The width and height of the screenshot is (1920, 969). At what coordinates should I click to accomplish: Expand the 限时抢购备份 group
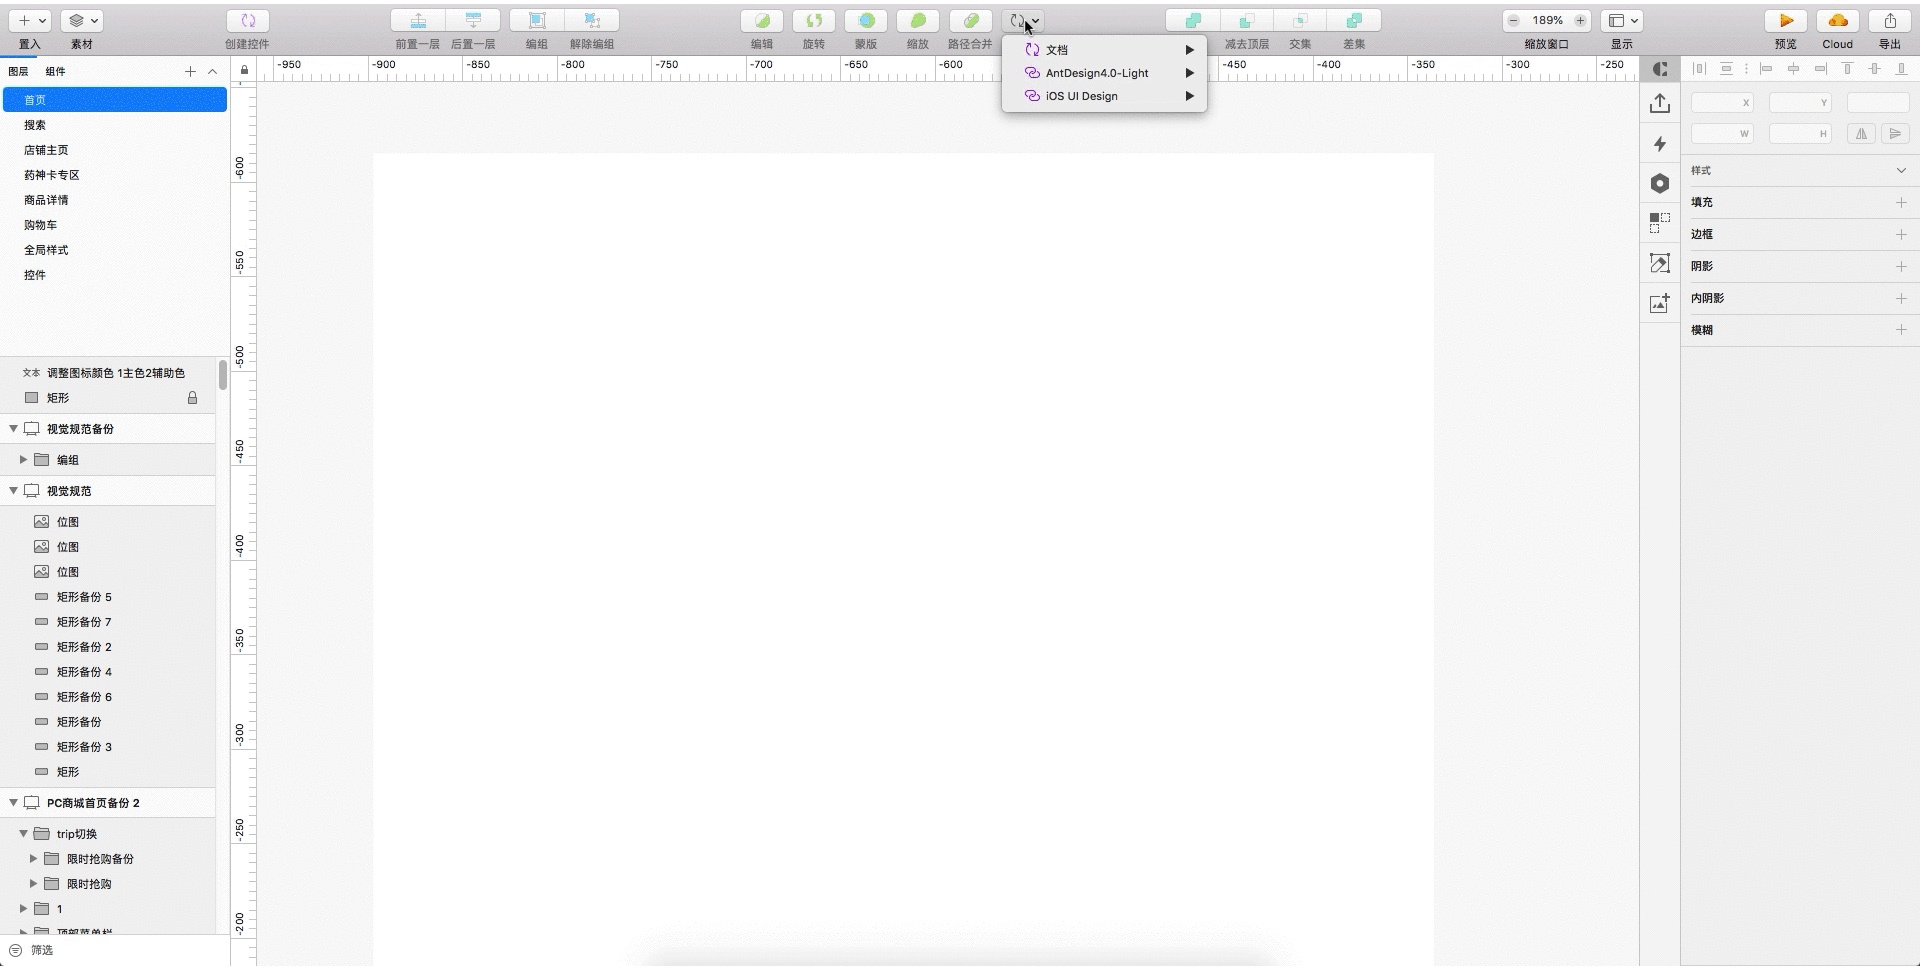[33, 859]
